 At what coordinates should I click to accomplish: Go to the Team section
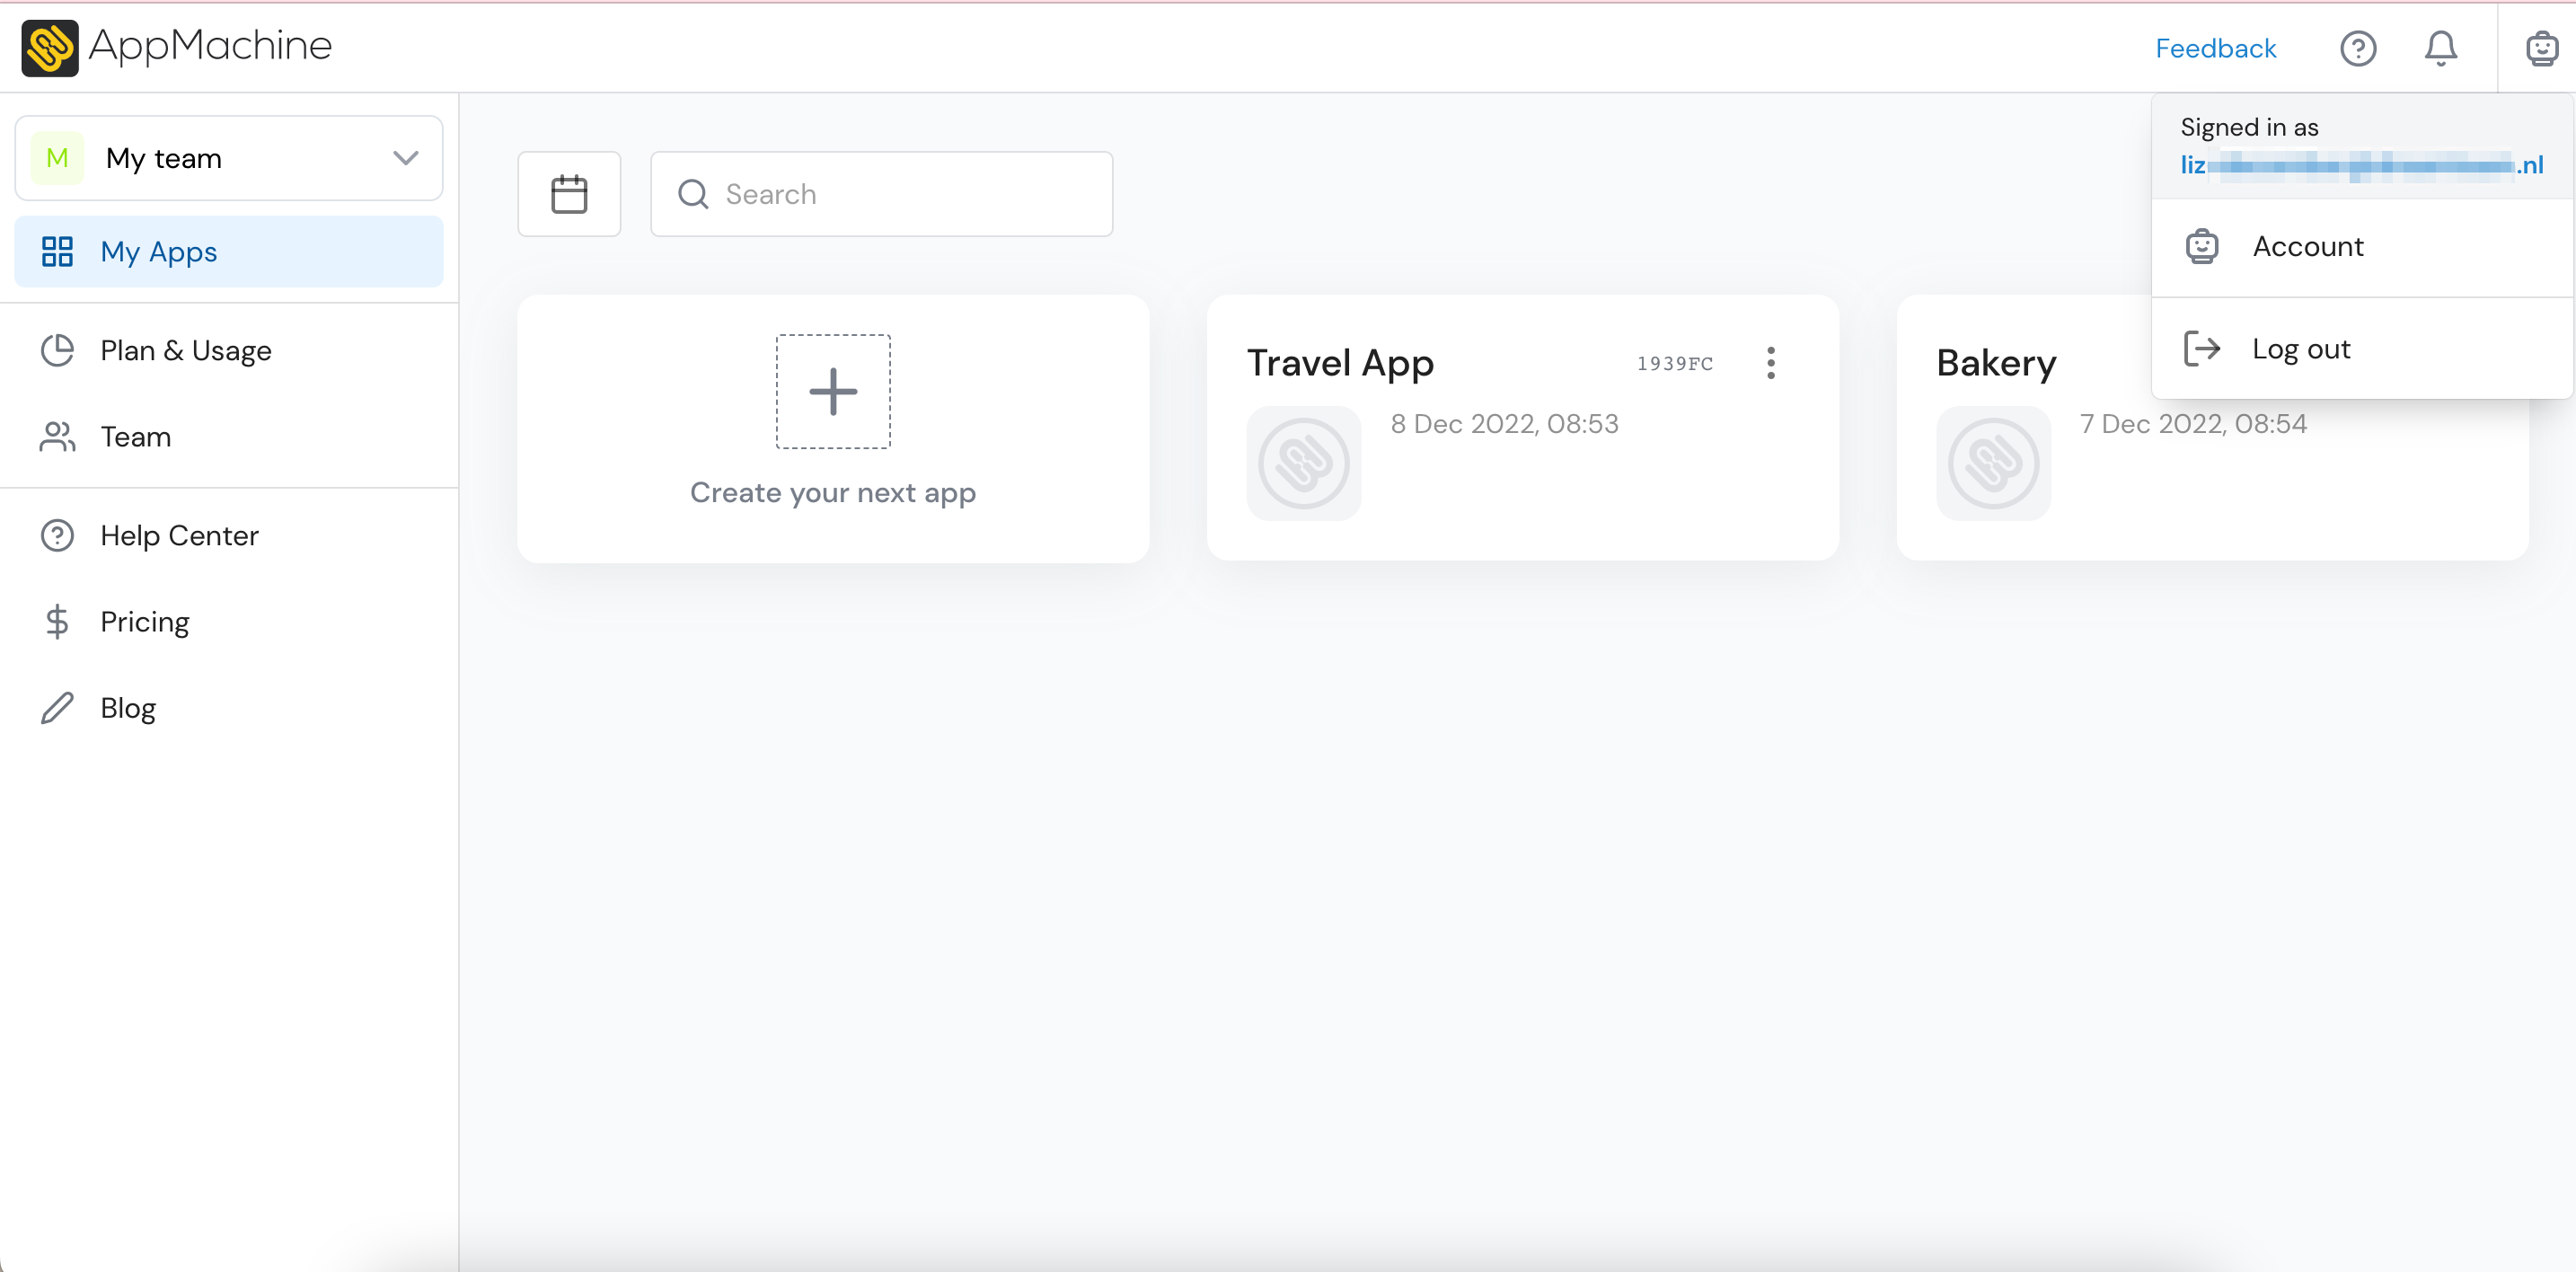[136, 437]
